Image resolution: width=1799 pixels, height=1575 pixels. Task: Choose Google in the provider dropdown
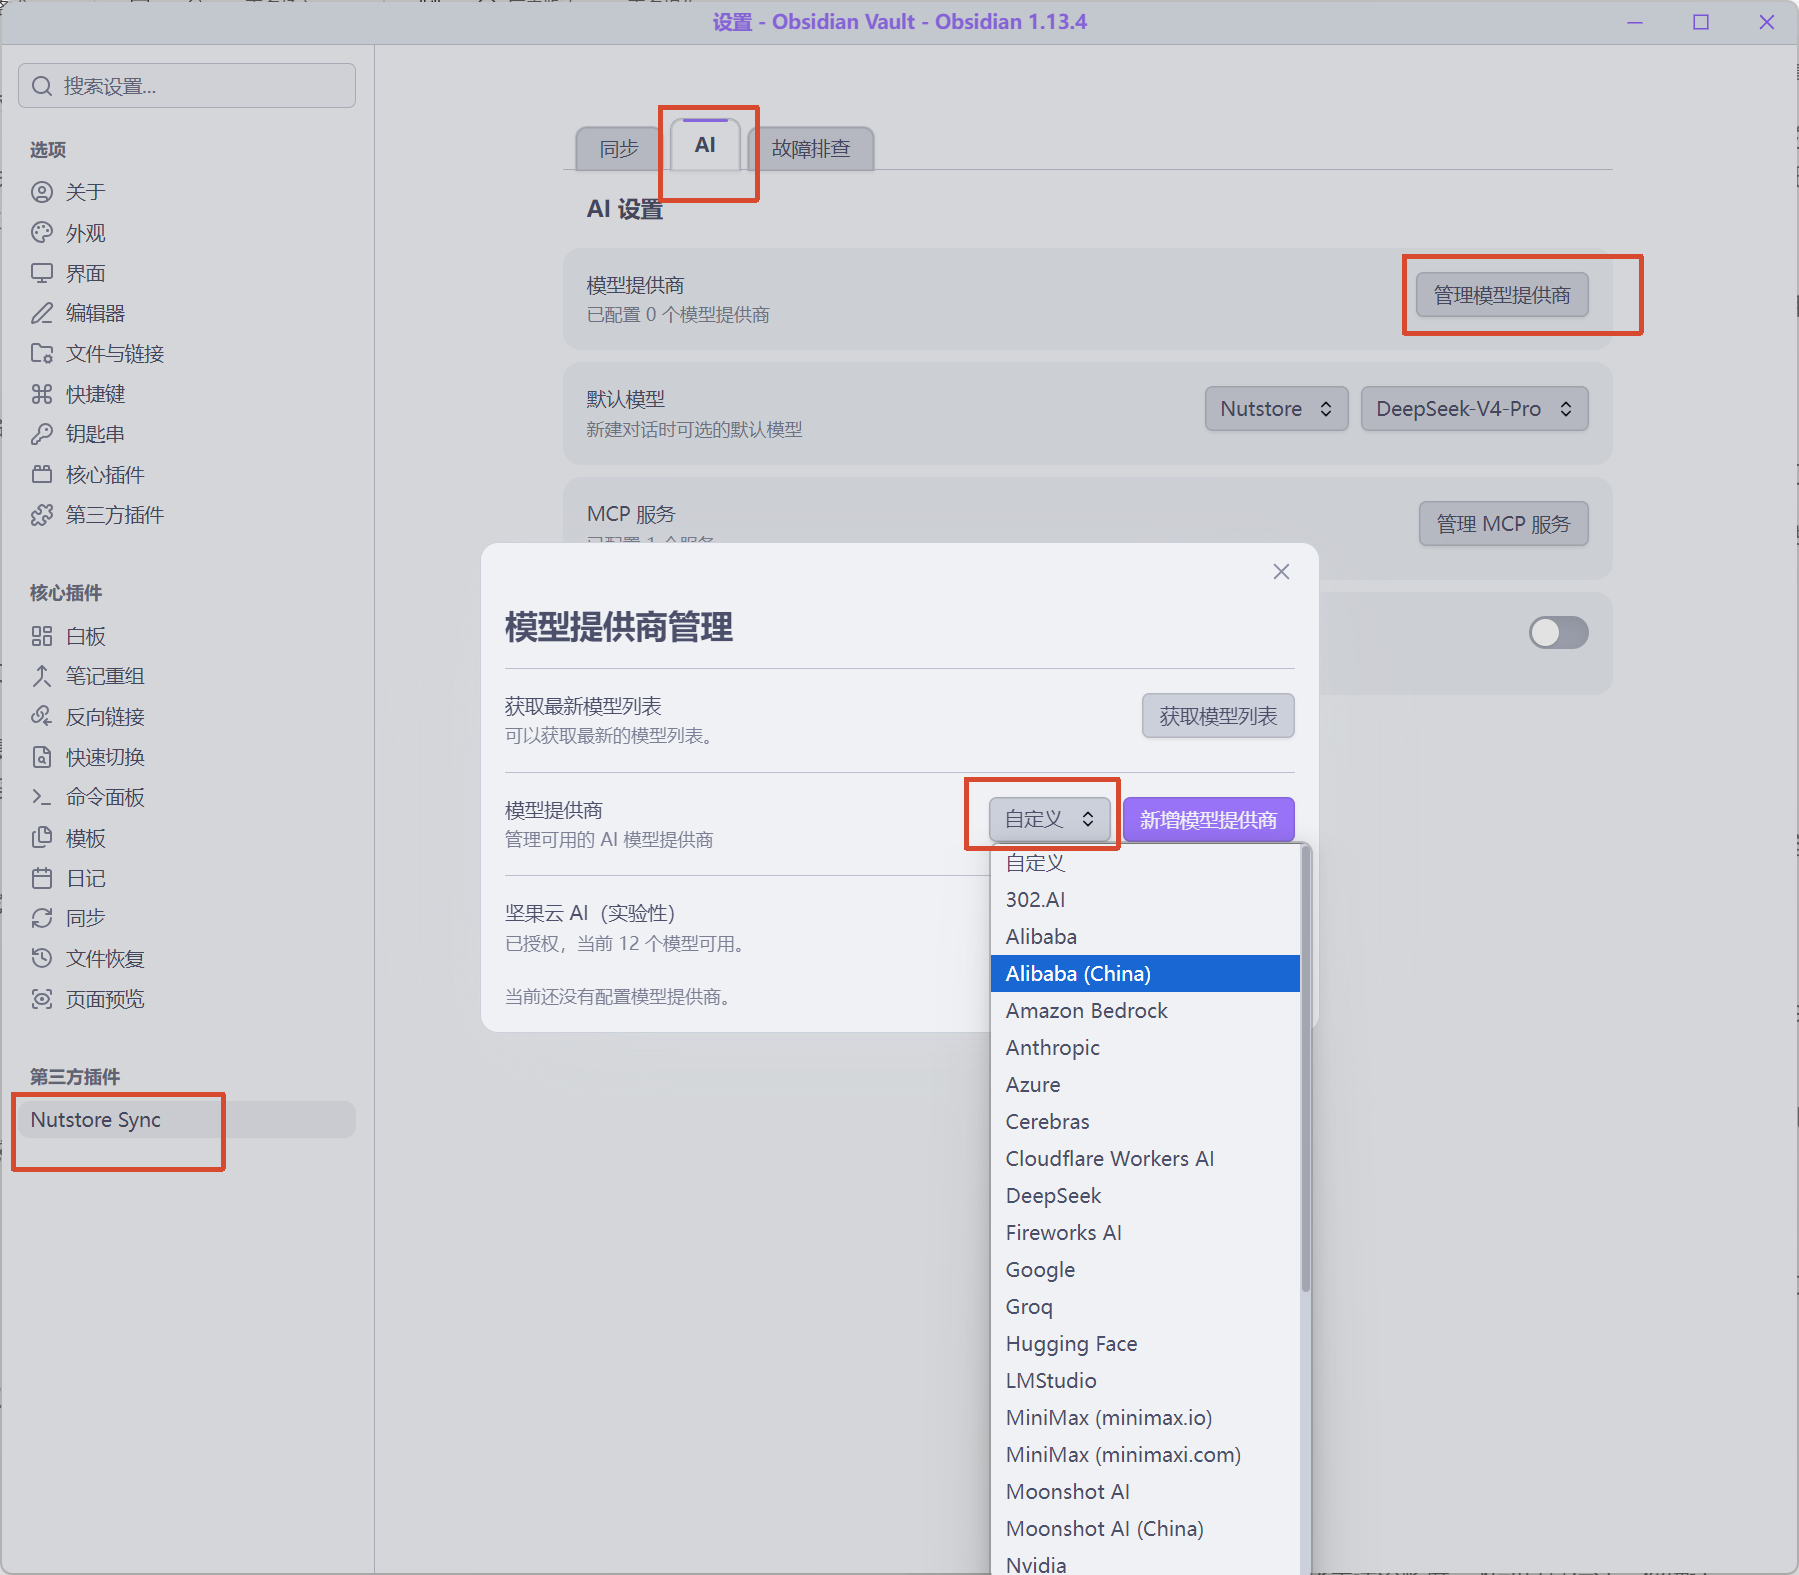[1145, 1270]
